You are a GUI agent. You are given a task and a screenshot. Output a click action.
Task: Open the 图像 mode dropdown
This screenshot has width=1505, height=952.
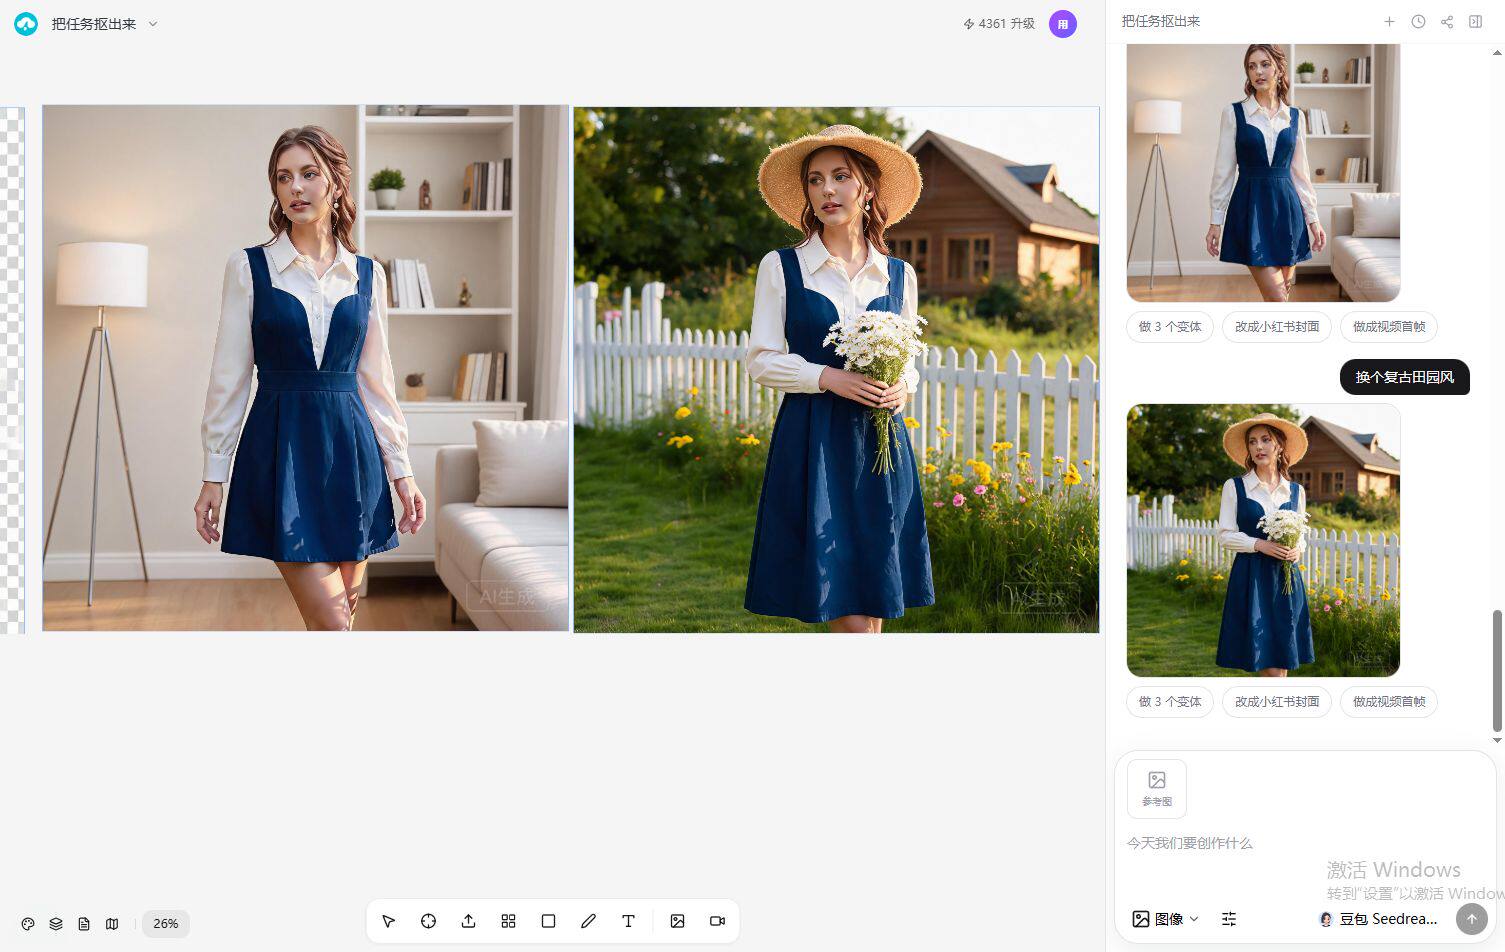1165,919
